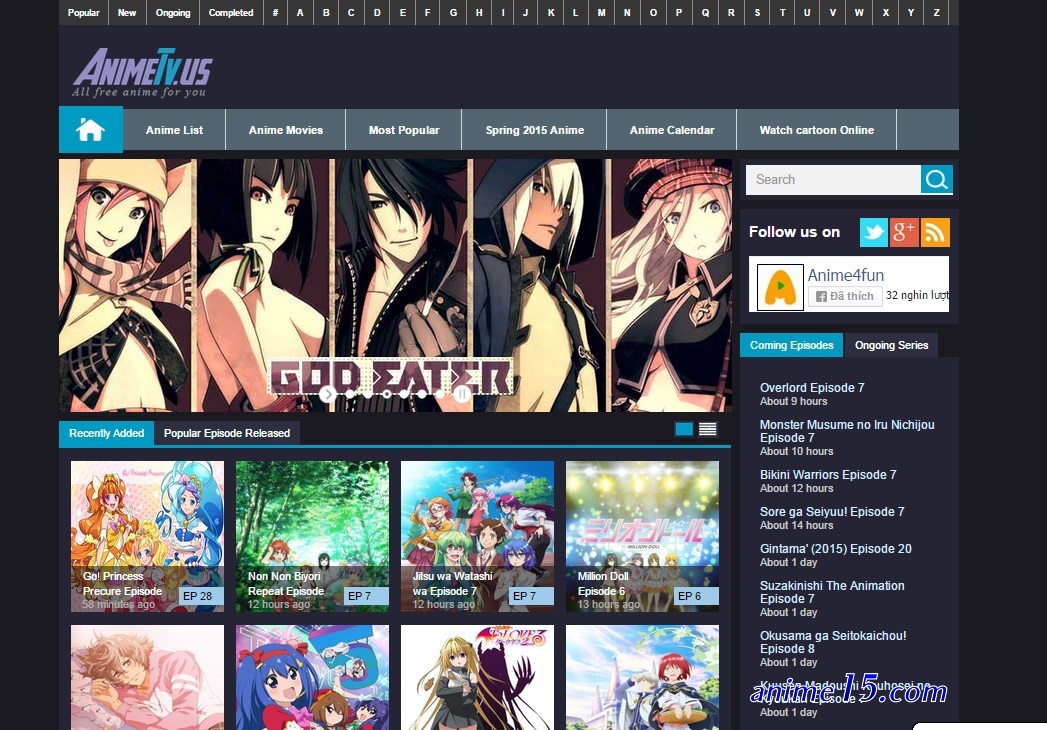Click the EP 6 badge
The image size is (1047, 730).
[696, 596]
